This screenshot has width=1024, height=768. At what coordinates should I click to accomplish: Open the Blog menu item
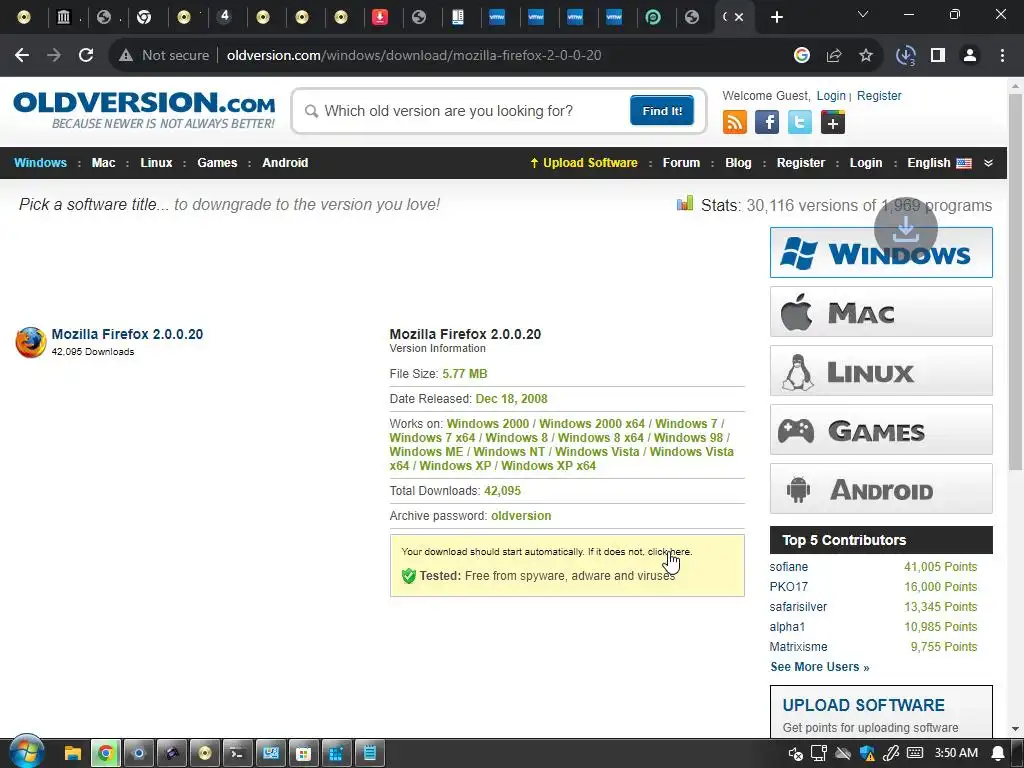coord(738,163)
